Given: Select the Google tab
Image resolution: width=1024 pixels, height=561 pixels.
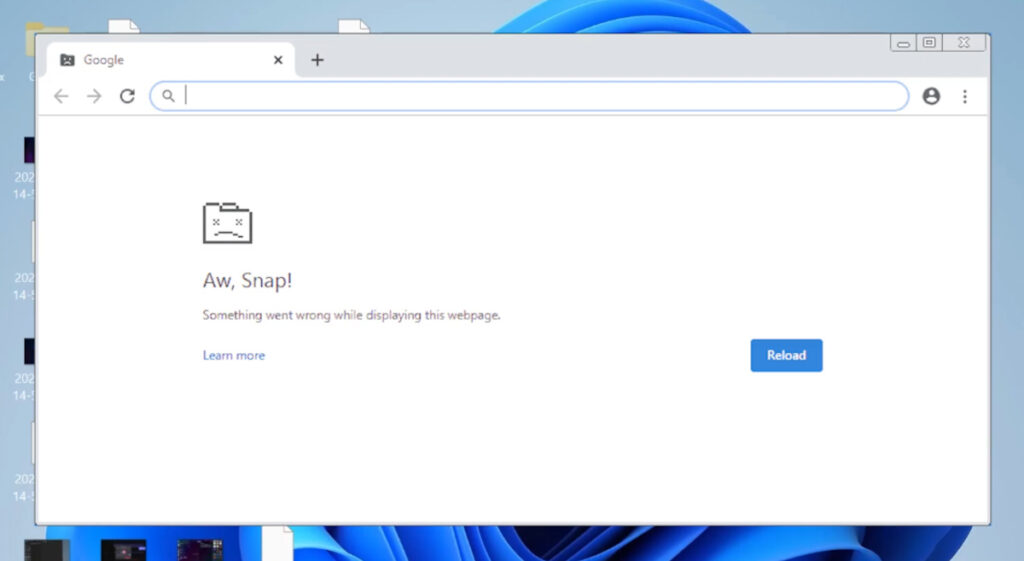Looking at the screenshot, I should (x=170, y=60).
